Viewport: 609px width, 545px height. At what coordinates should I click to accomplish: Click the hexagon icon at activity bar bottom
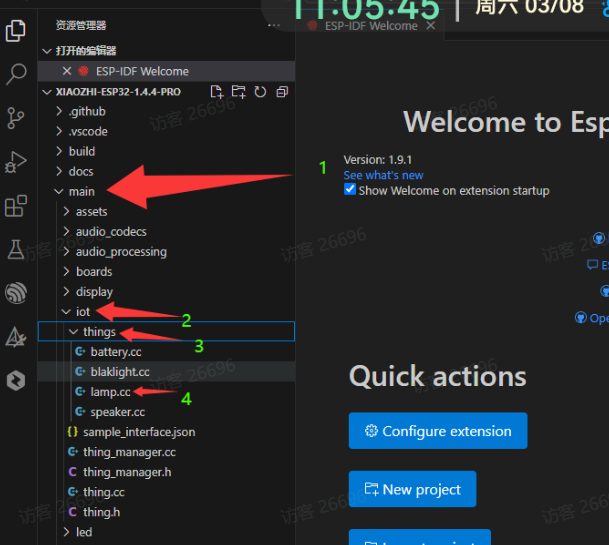coord(16,380)
